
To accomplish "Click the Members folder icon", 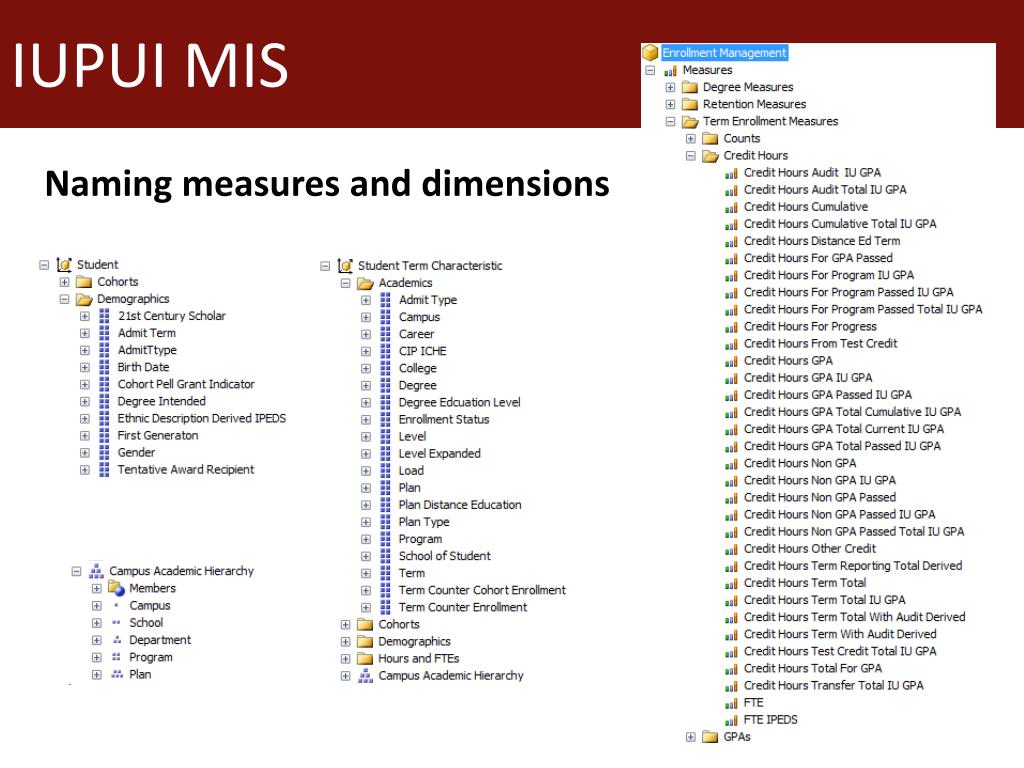I will pyautogui.click(x=116, y=588).
